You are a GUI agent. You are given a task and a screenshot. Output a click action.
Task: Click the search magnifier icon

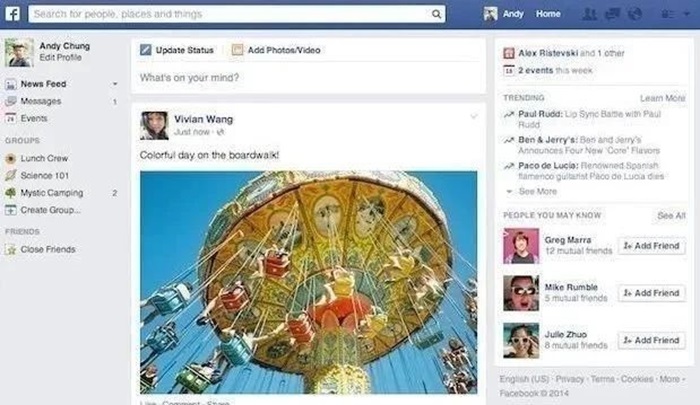click(x=436, y=14)
